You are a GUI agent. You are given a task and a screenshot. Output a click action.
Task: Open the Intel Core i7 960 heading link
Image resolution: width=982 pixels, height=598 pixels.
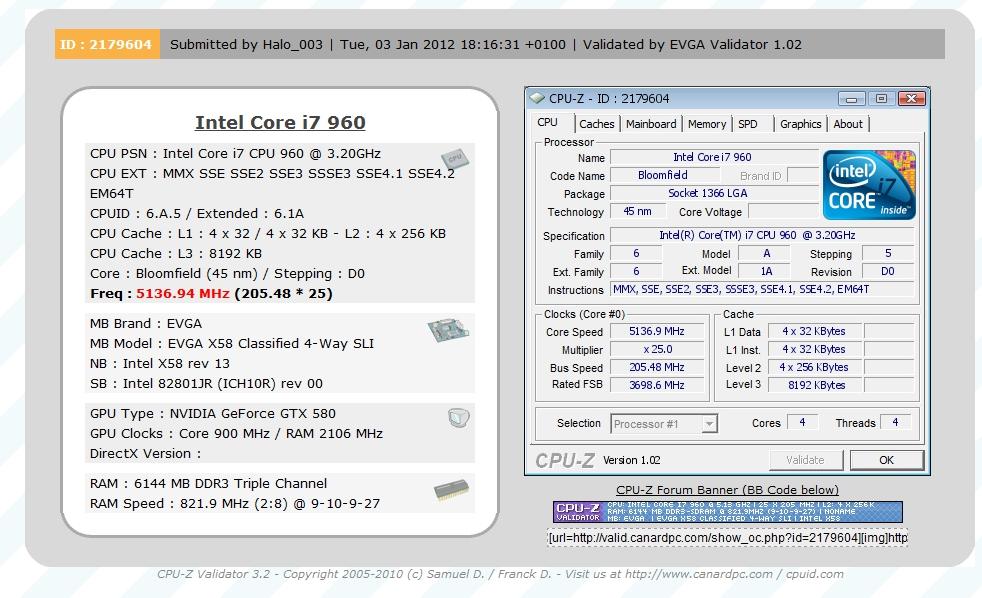280,123
